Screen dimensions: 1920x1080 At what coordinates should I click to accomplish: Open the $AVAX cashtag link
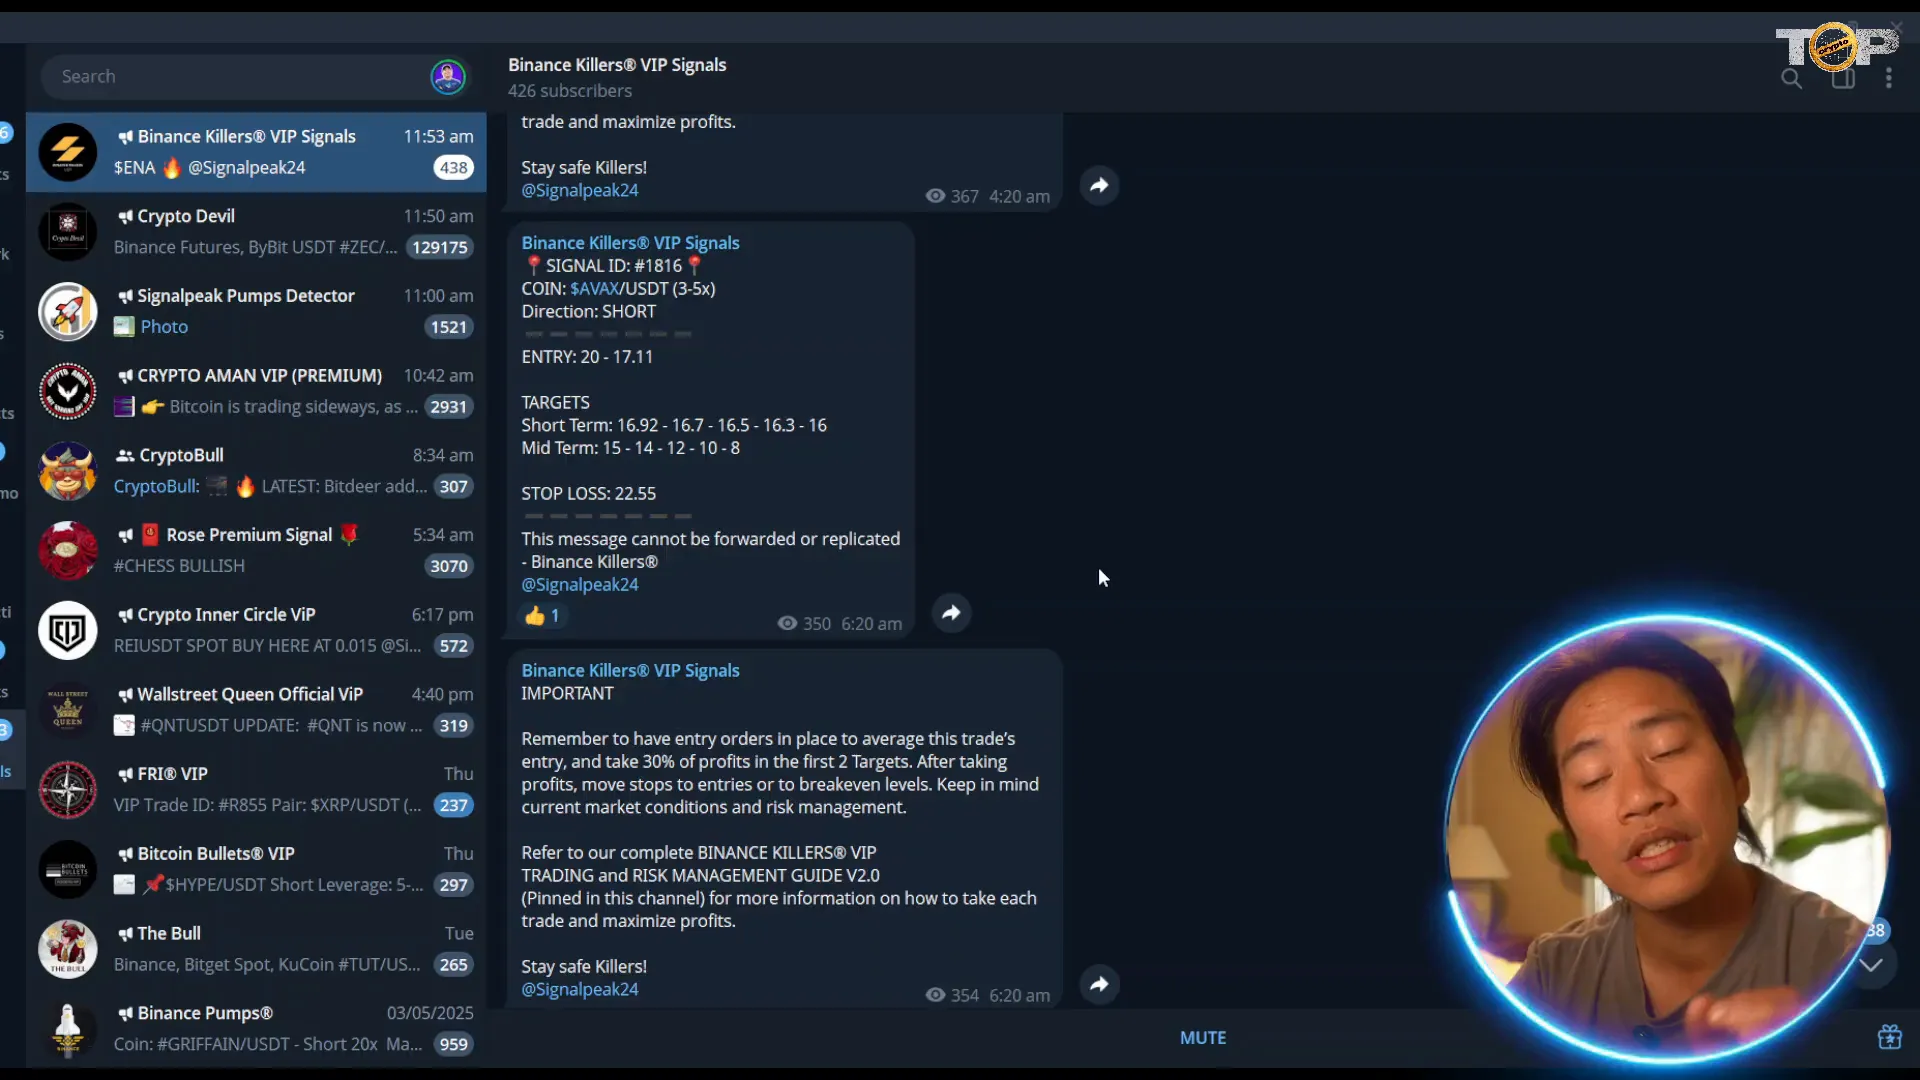click(594, 289)
